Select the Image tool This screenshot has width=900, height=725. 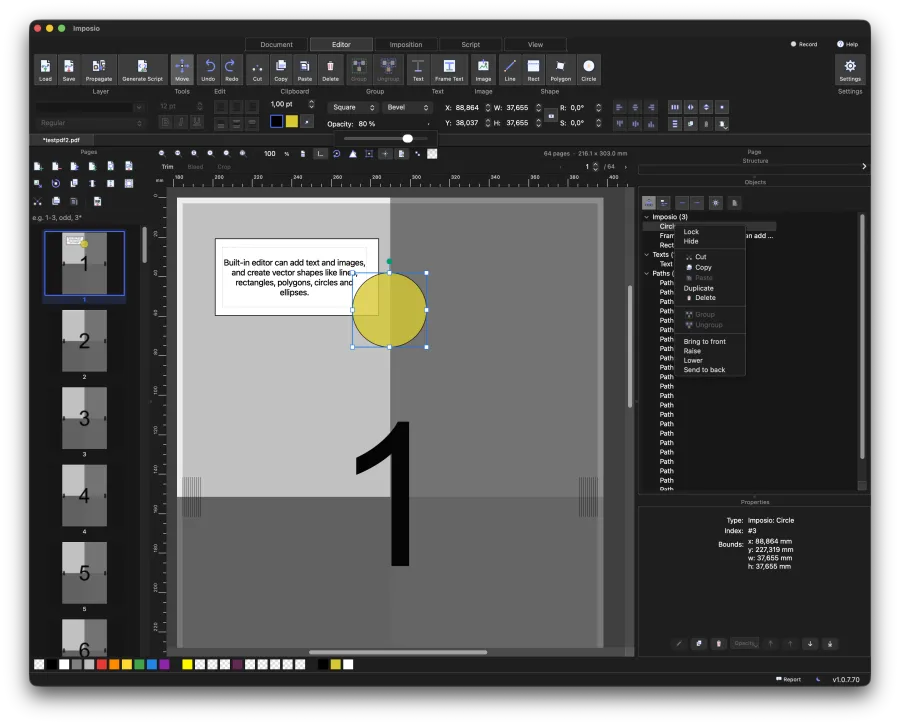[483, 70]
